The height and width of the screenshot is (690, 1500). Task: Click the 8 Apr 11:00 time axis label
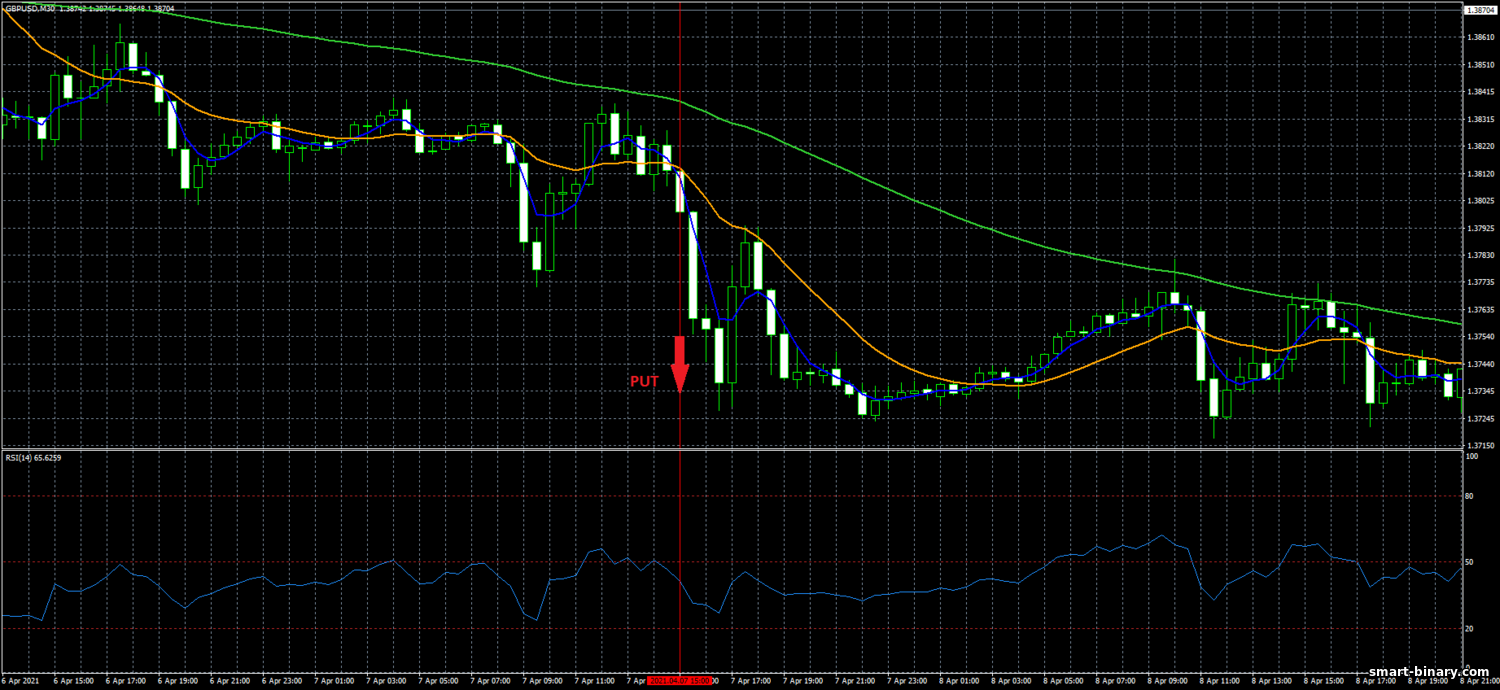pos(1219,680)
